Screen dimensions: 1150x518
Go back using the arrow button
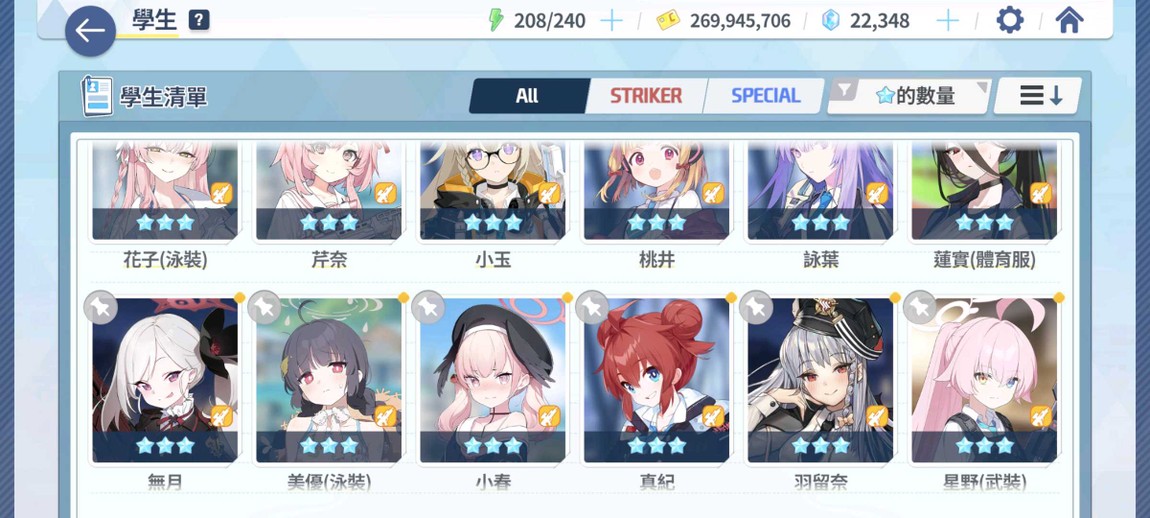tap(90, 31)
